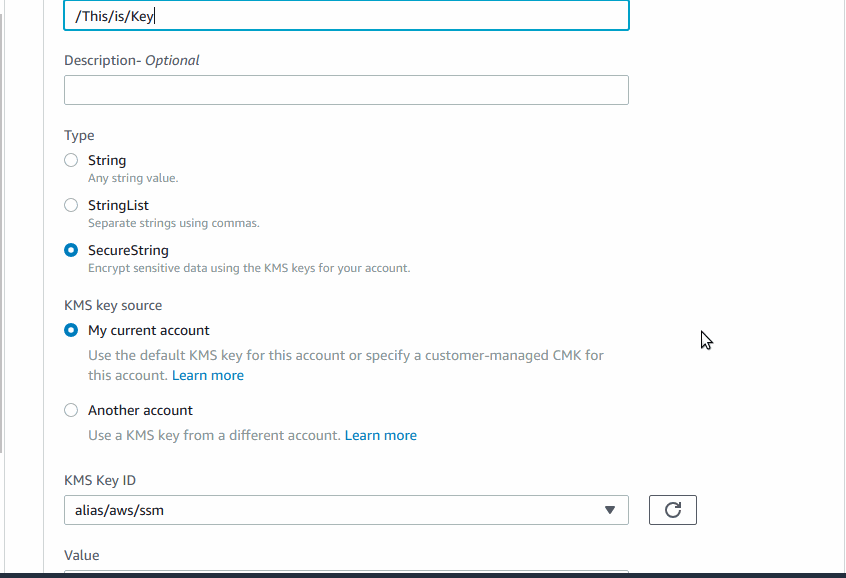Click the 'KMS key source' heading
This screenshot has height=578, width=846.
click(x=113, y=305)
